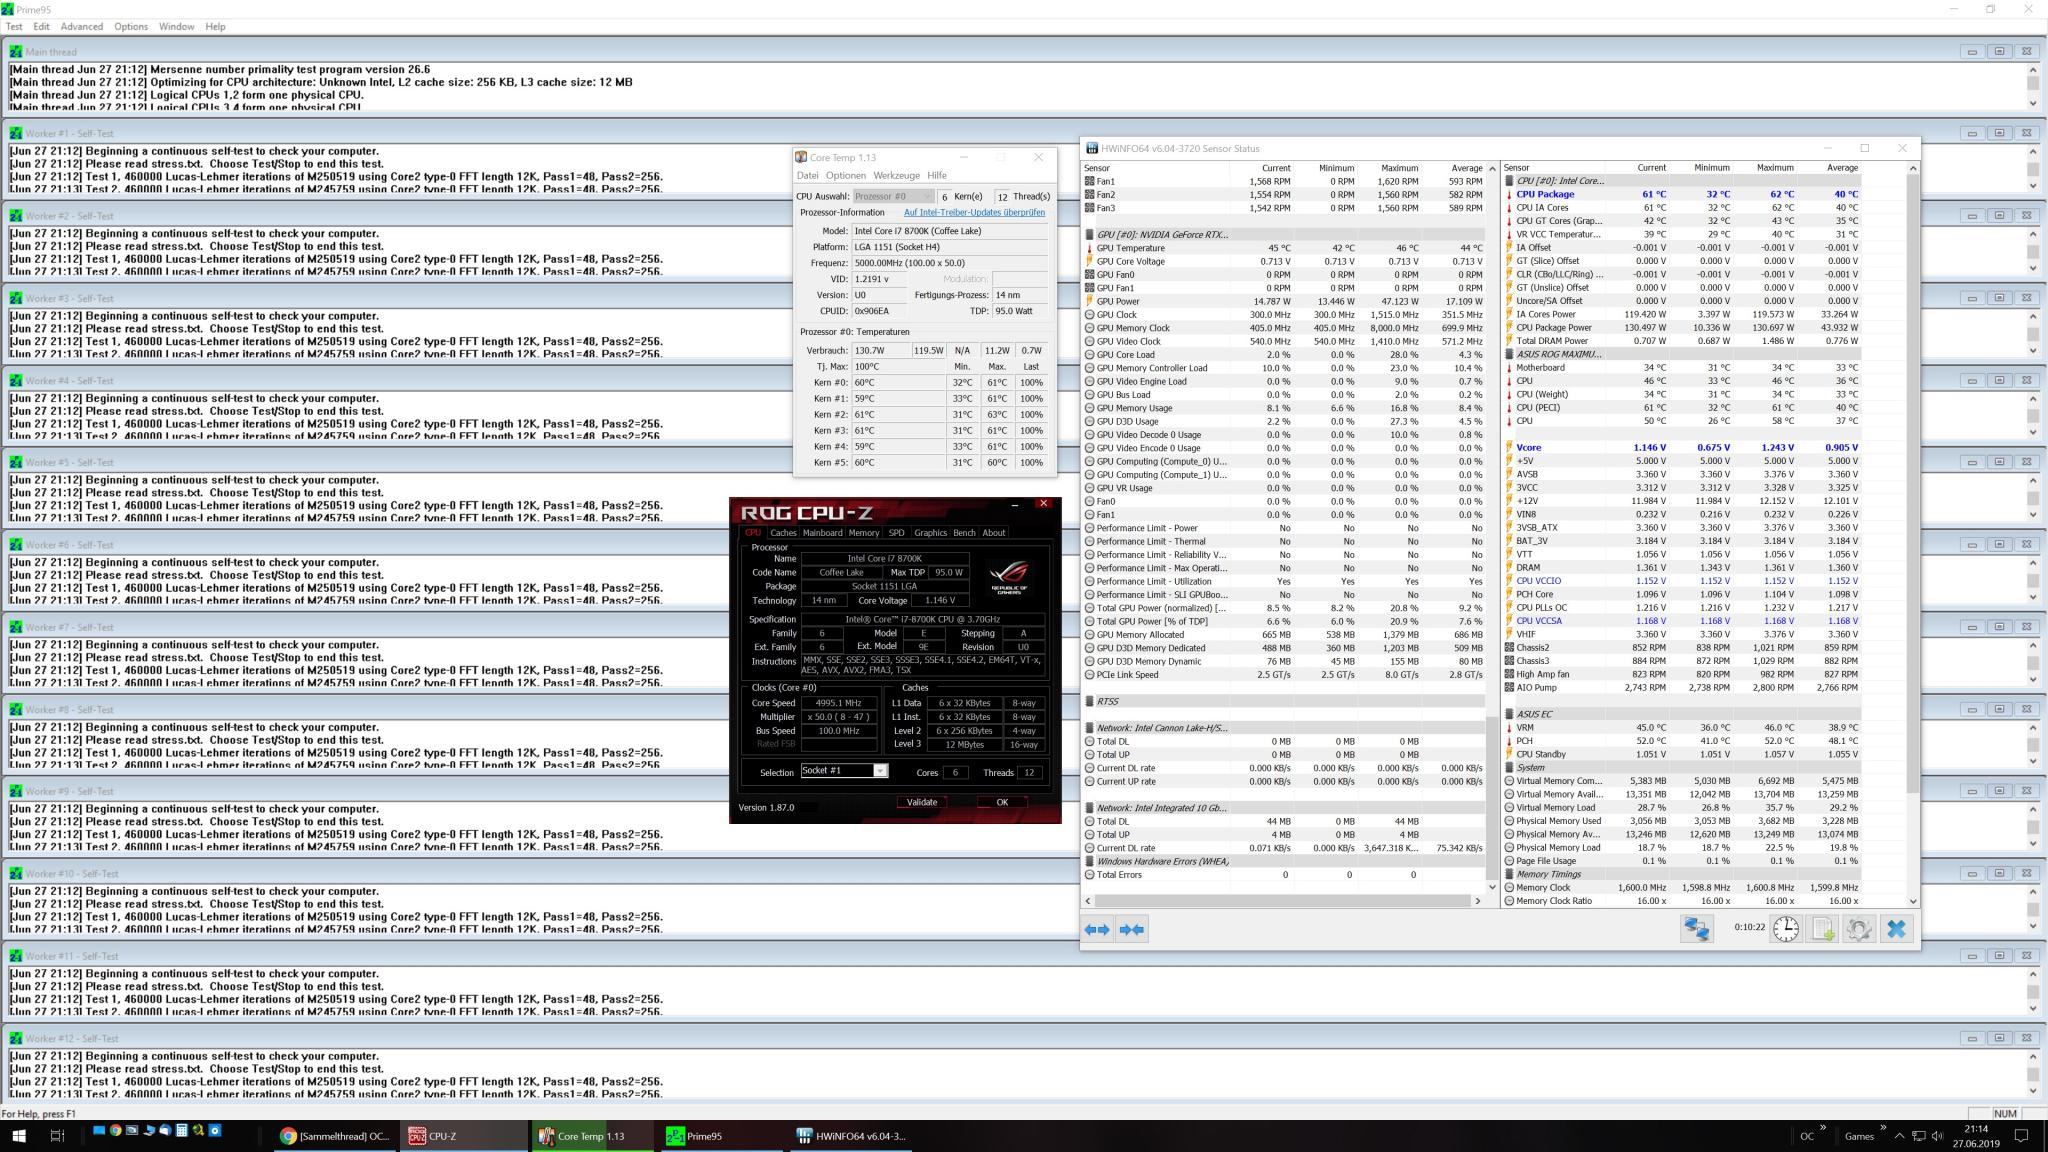Expand hidden system tray icons chevron

click(1899, 1136)
